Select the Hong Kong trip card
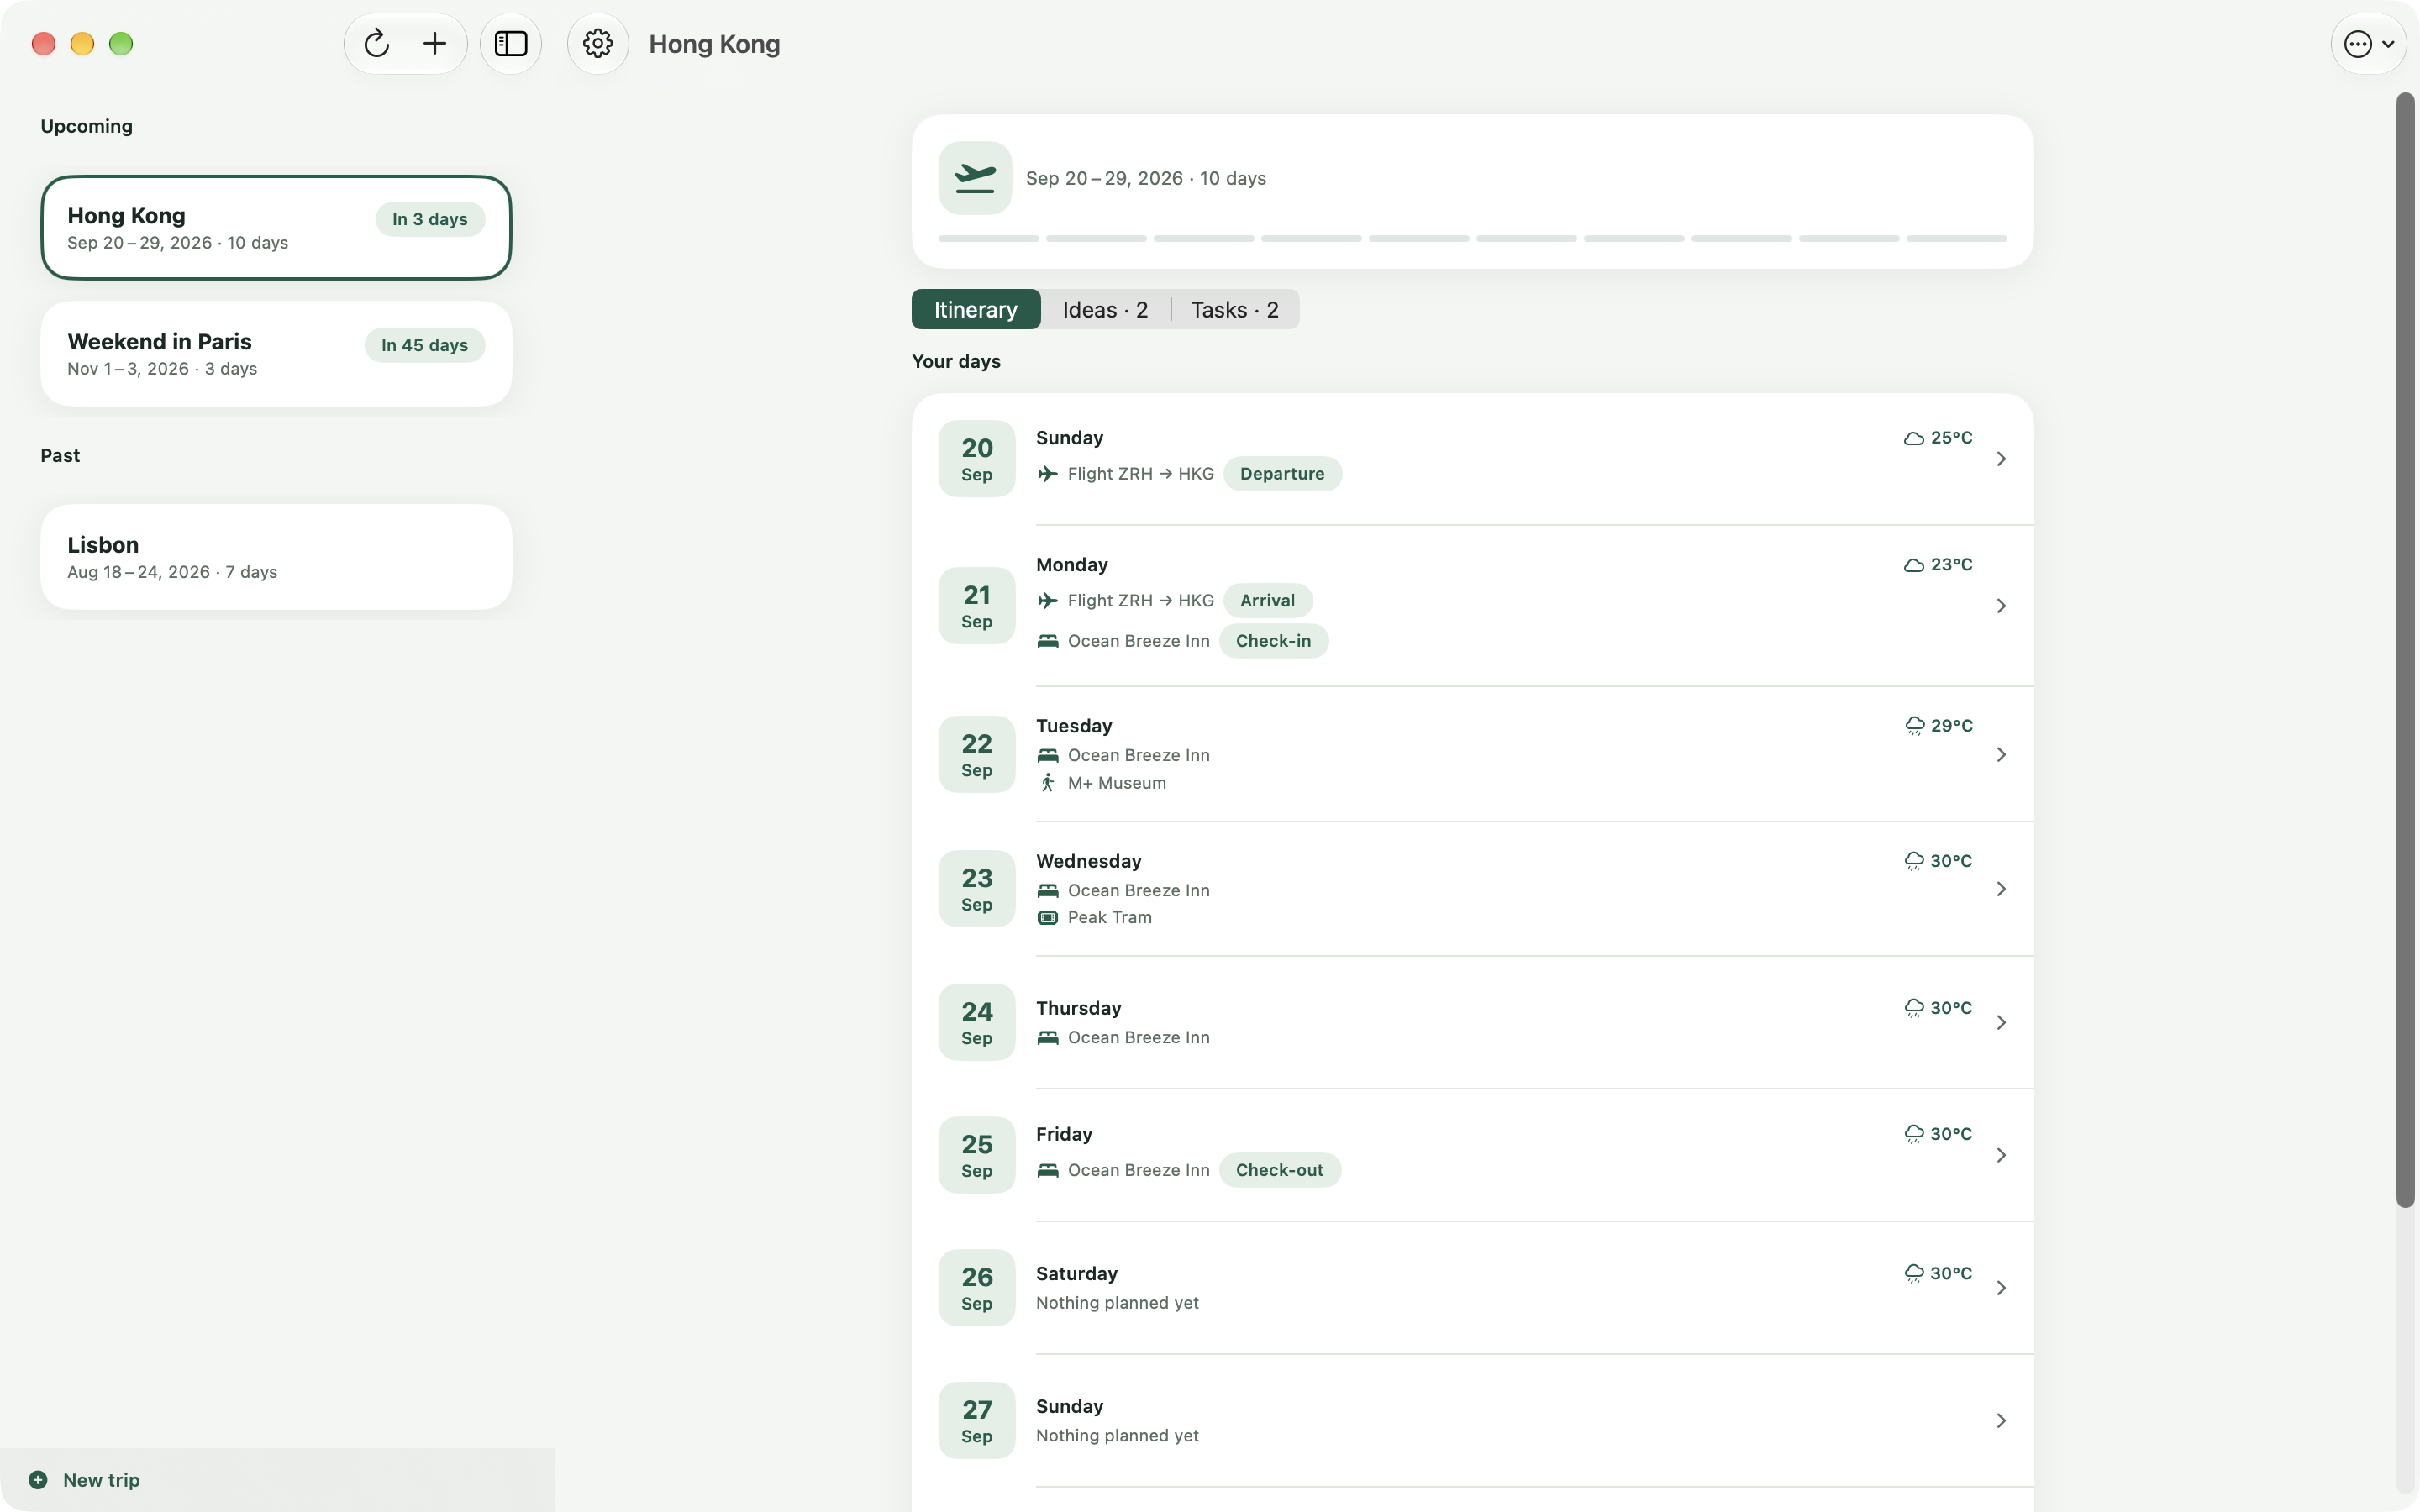 tap(276, 228)
